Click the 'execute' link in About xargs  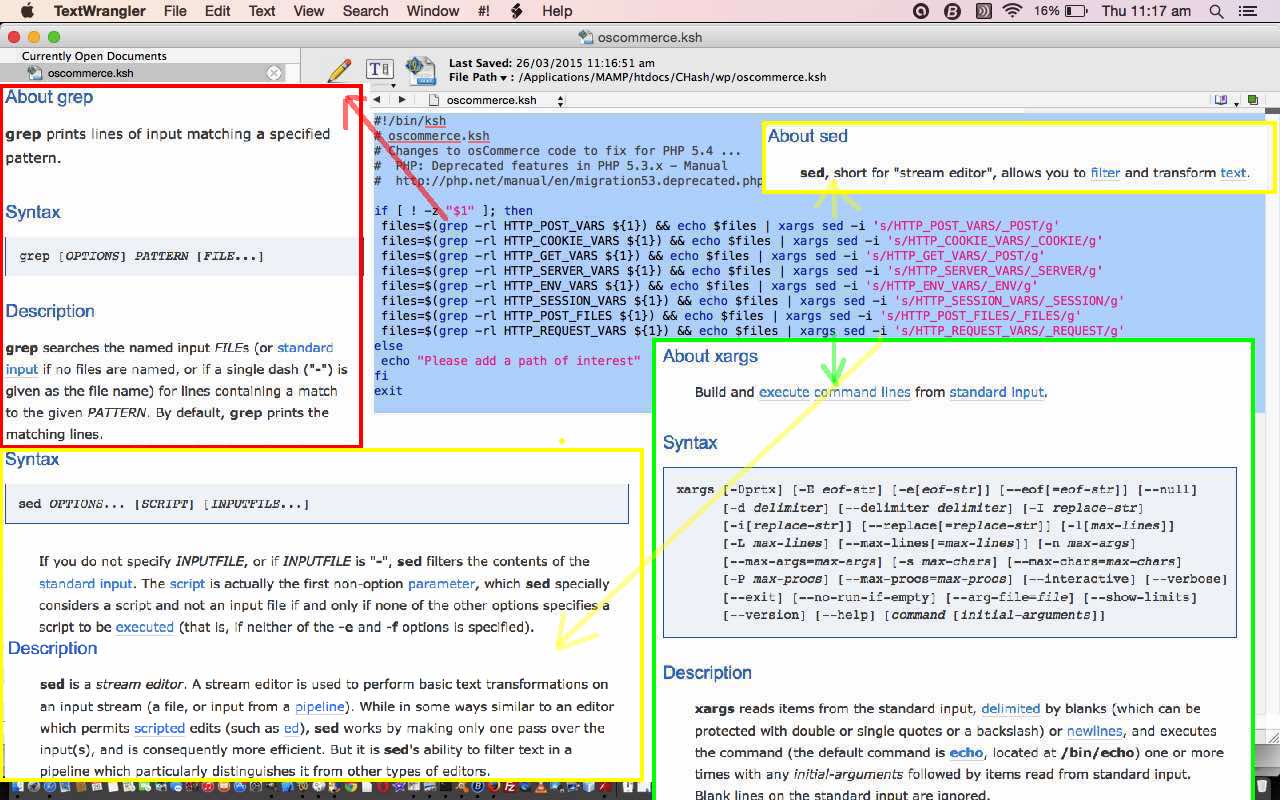pyautogui.click(x=784, y=392)
